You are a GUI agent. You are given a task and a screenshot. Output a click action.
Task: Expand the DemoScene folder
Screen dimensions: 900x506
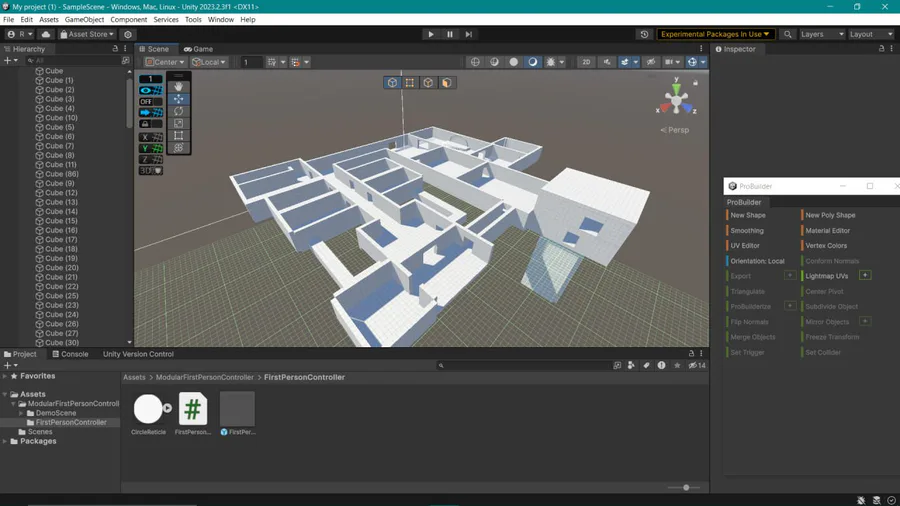[x=21, y=413]
